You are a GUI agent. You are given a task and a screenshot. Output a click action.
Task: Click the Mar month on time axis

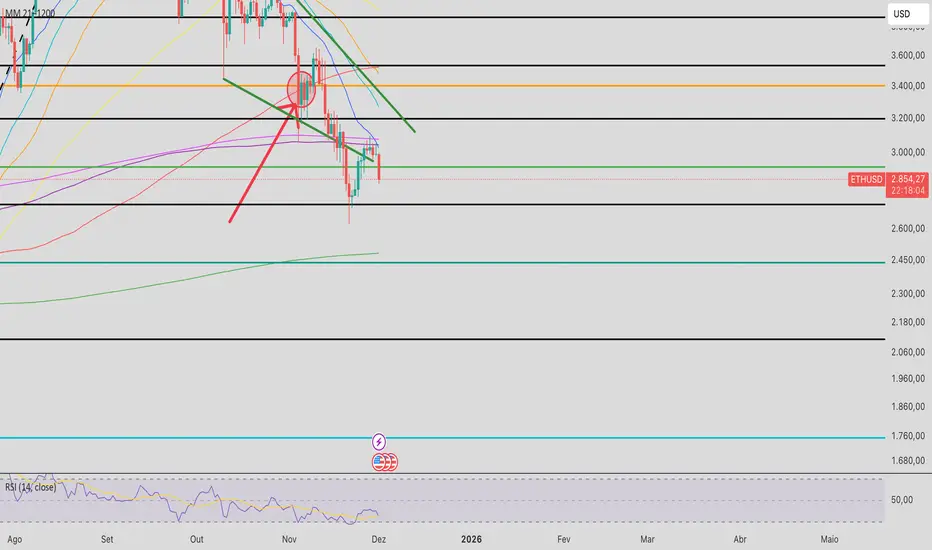[x=647, y=539]
